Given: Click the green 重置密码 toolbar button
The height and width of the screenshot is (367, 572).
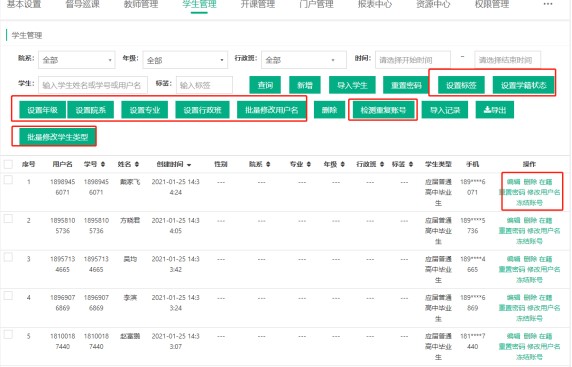Looking at the screenshot, I should (x=406, y=85).
